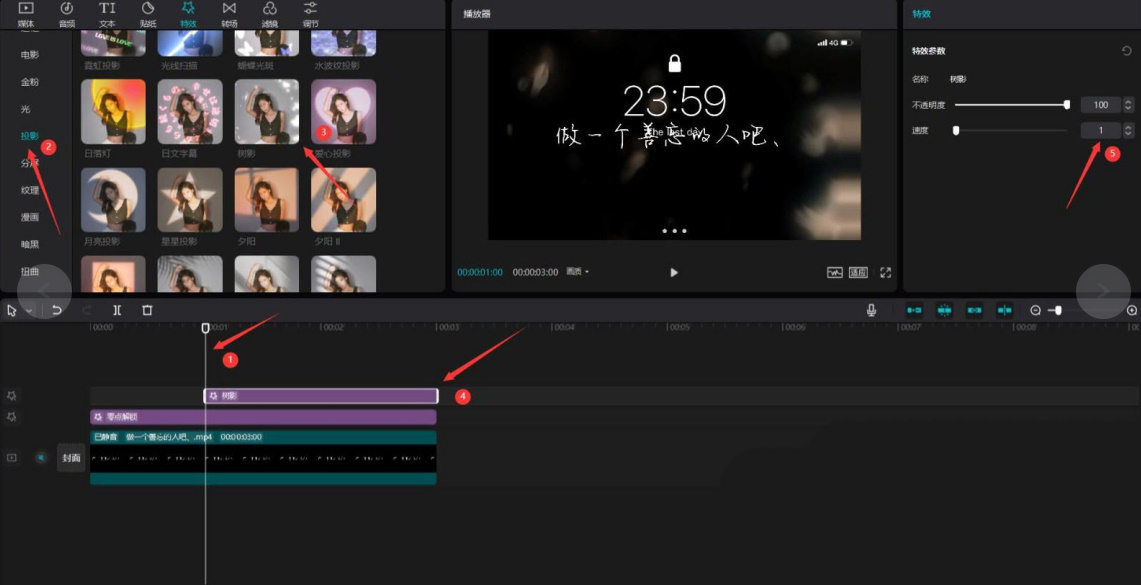Click the 速度 speed slider handle

(x=956, y=131)
